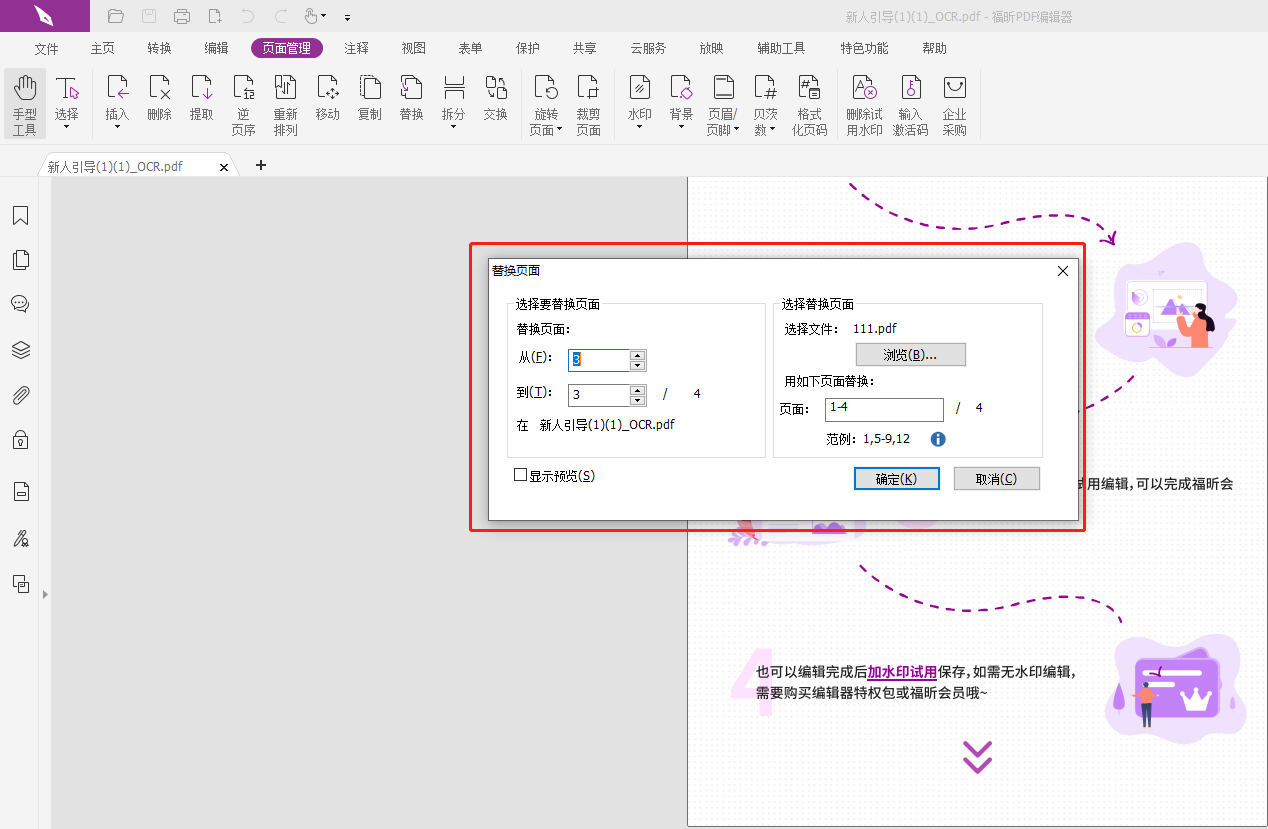Enable the 显示预览 preview checkbox
The image size is (1268, 829).
(x=520, y=475)
